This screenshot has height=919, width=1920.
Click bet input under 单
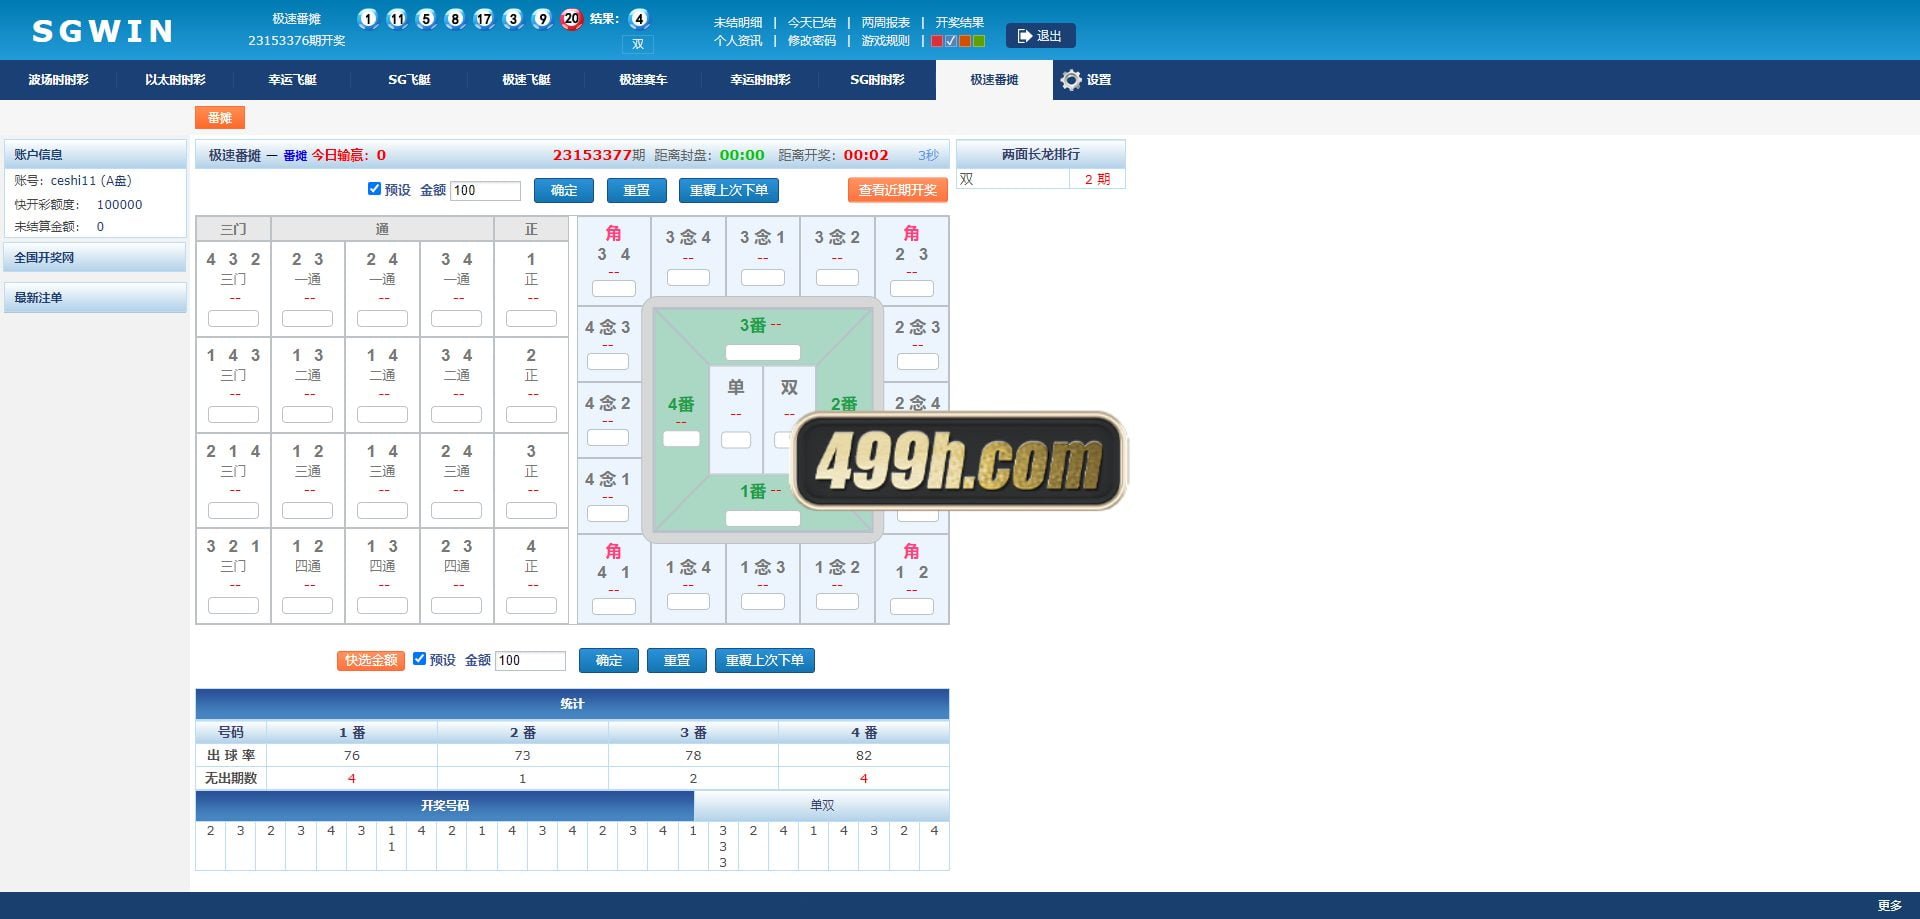click(x=736, y=439)
